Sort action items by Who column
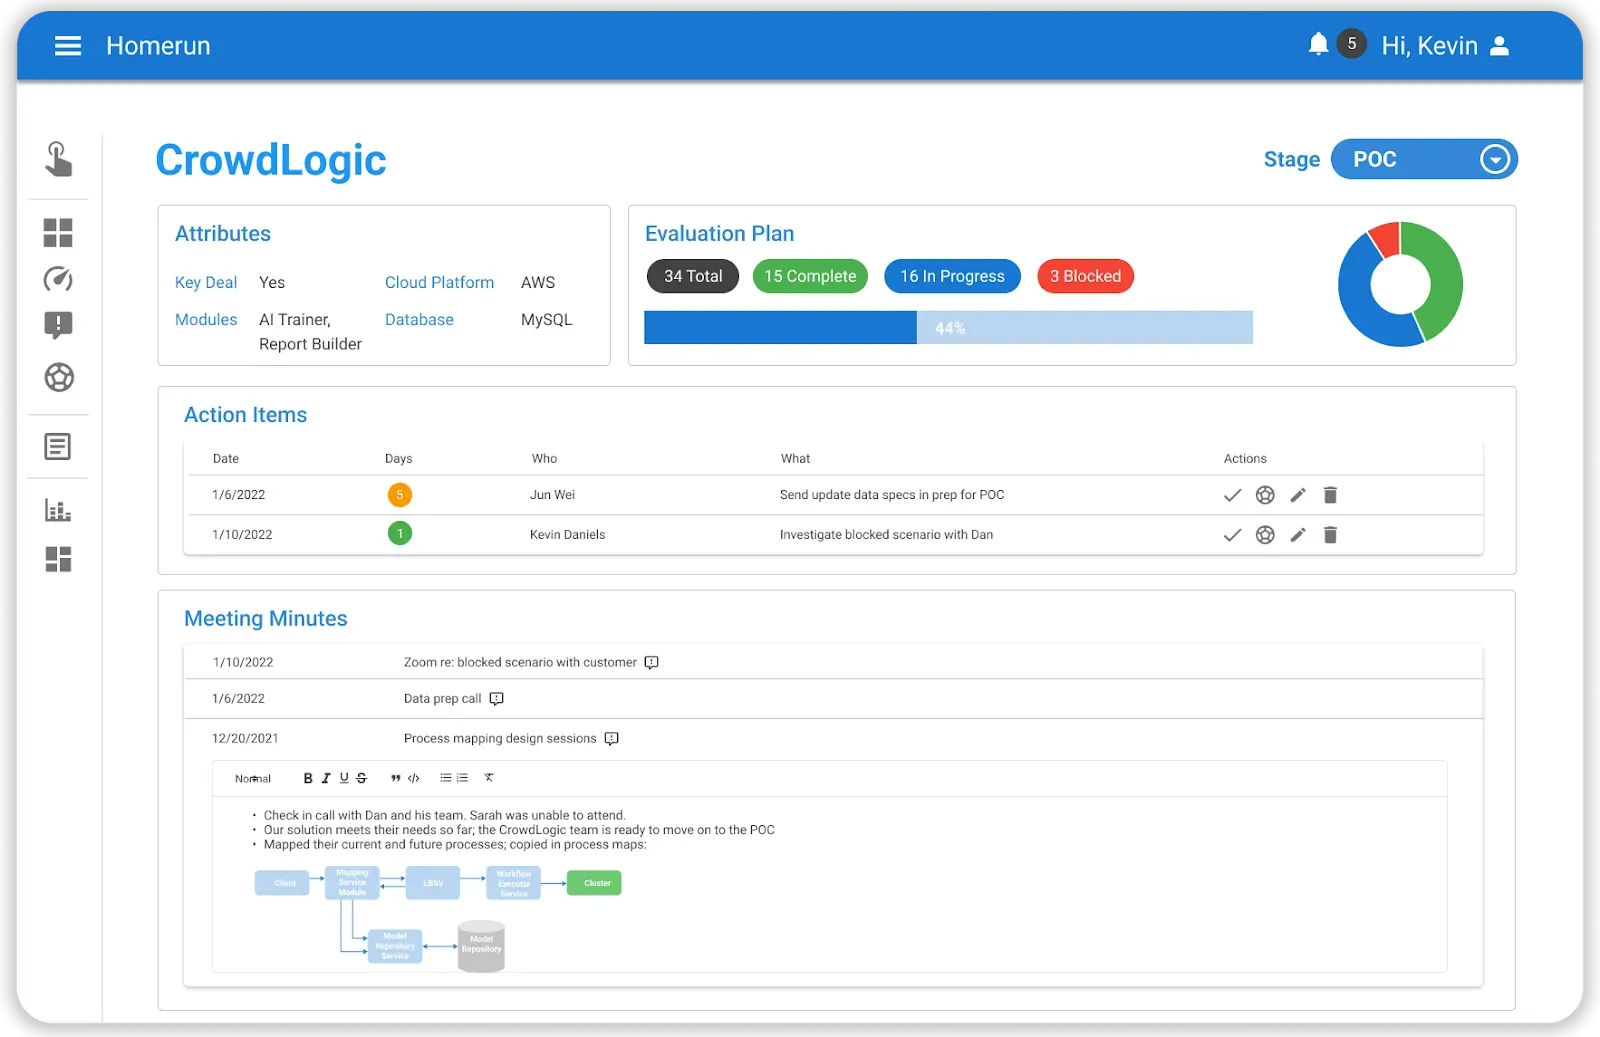Screen dimensions: 1600x1037 click(x=544, y=459)
